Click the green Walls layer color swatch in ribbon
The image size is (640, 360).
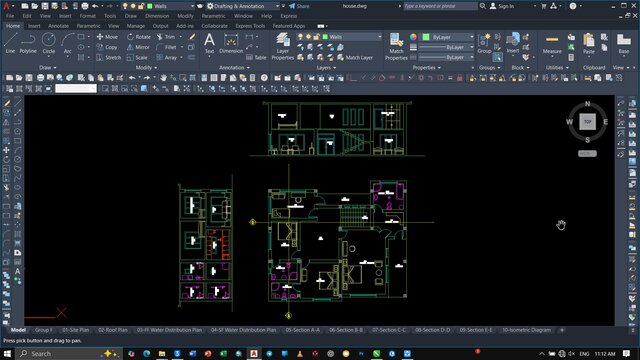[x=325, y=37]
